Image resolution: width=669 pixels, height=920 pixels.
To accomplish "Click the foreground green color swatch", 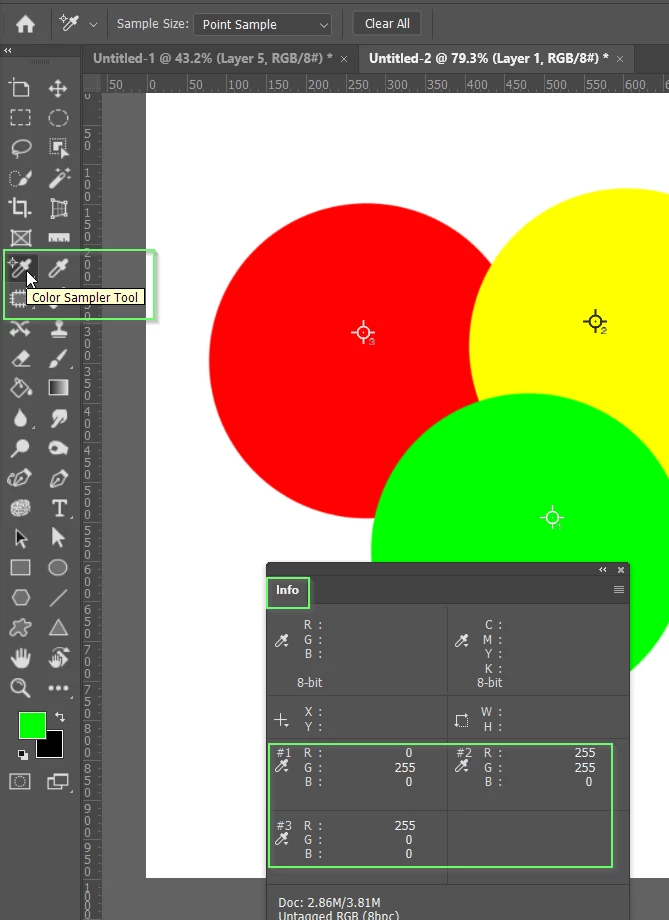I will (32, 725).
